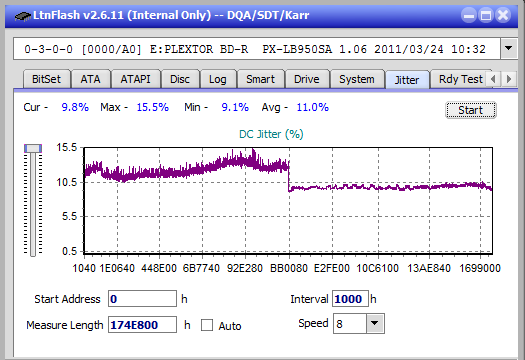Switch to the Drive tab
Screen dimensions: 525x360
coord(307,79)
